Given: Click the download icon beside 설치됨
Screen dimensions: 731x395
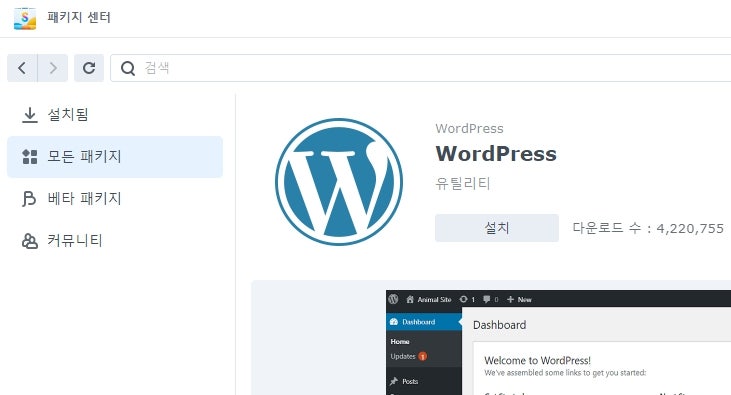Looking at the screenshot, I should [x=30, y=115].
